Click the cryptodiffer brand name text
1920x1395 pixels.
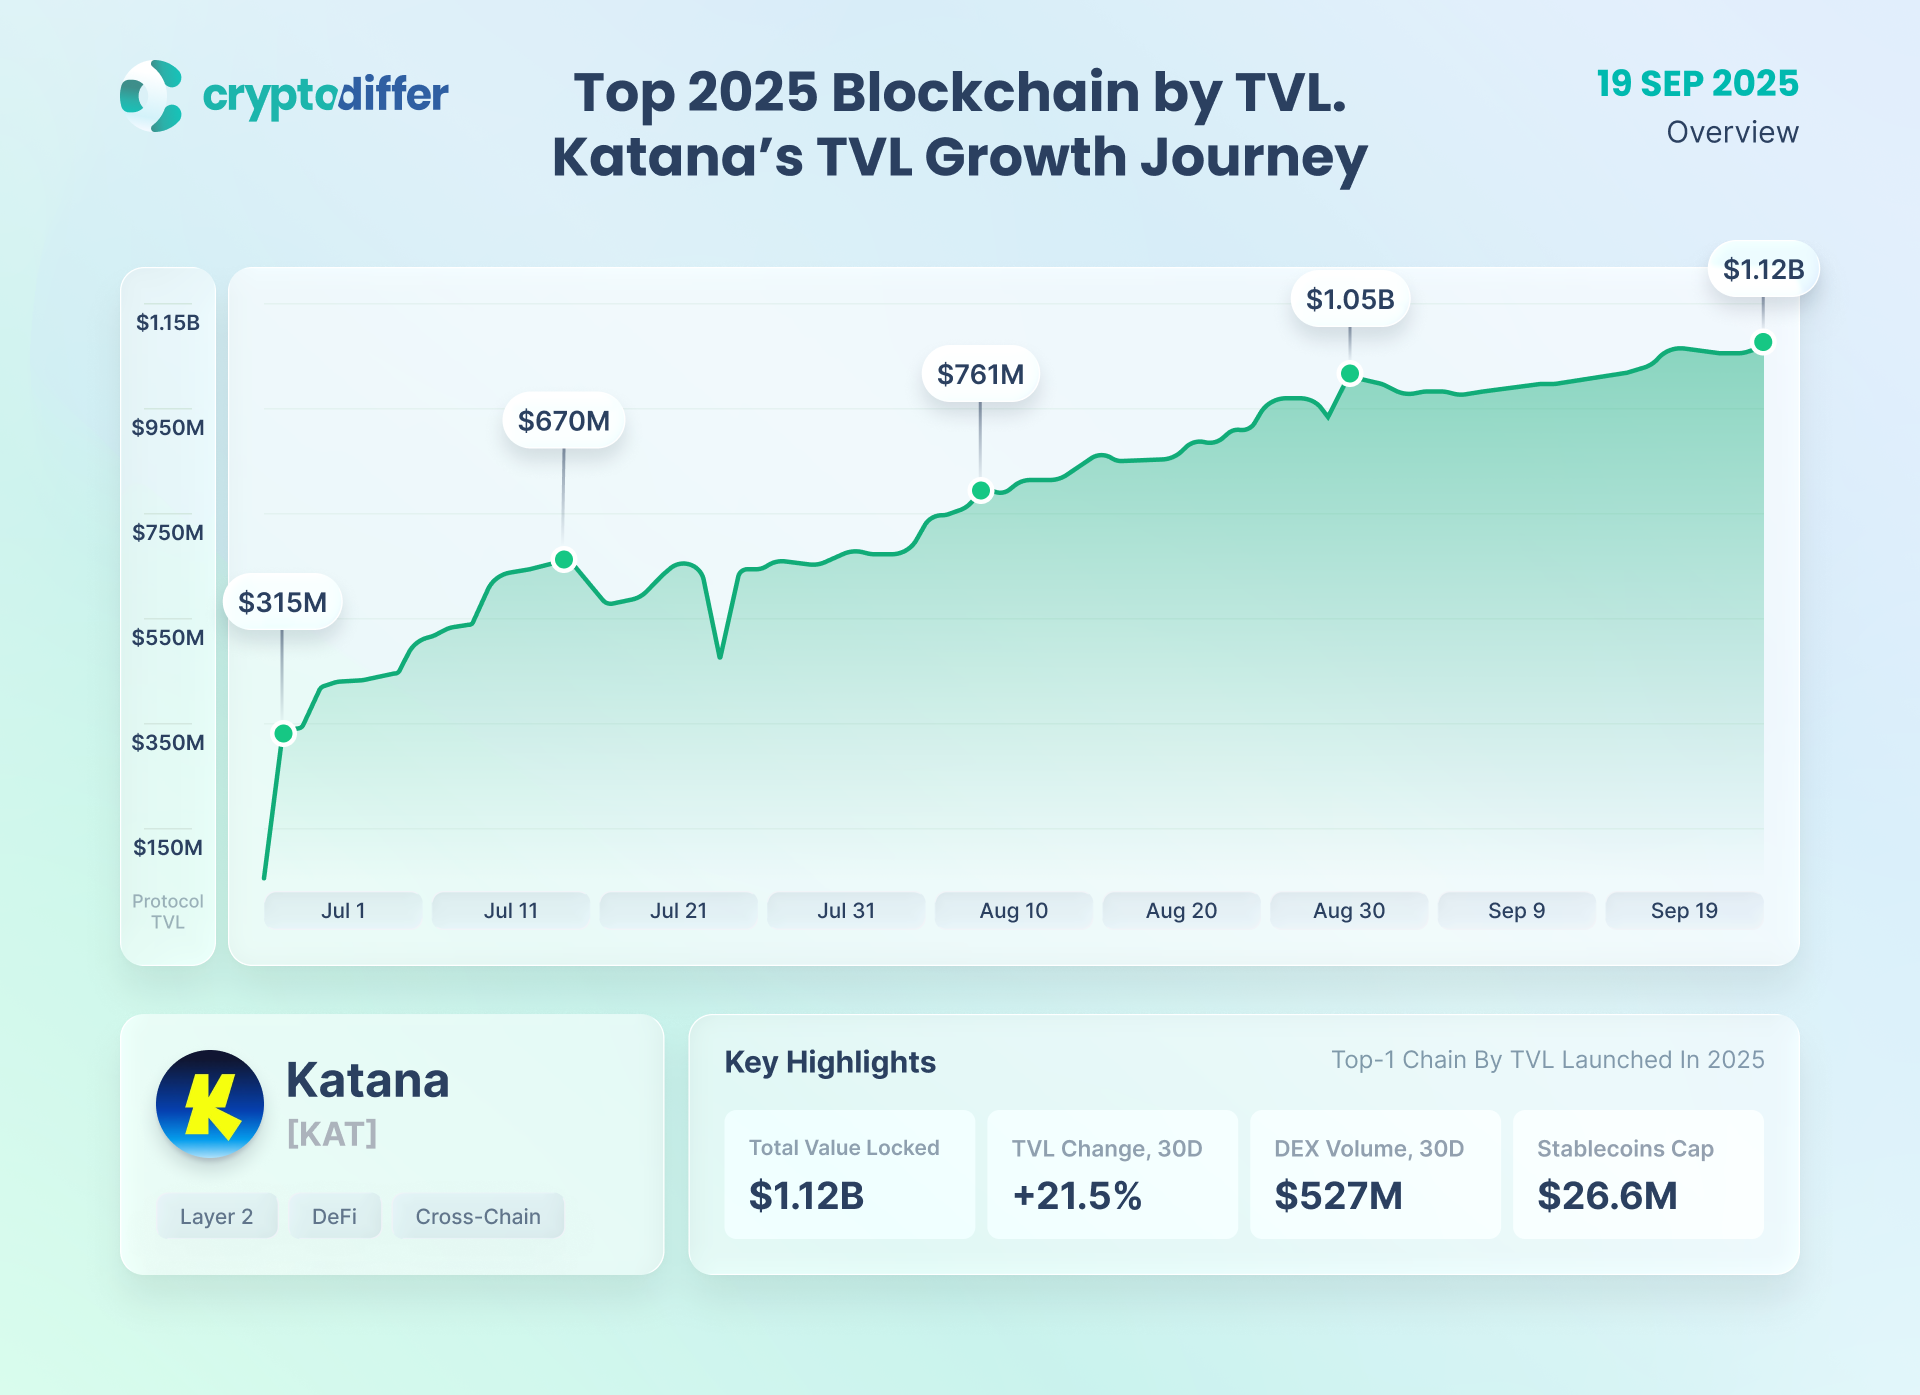325,96
